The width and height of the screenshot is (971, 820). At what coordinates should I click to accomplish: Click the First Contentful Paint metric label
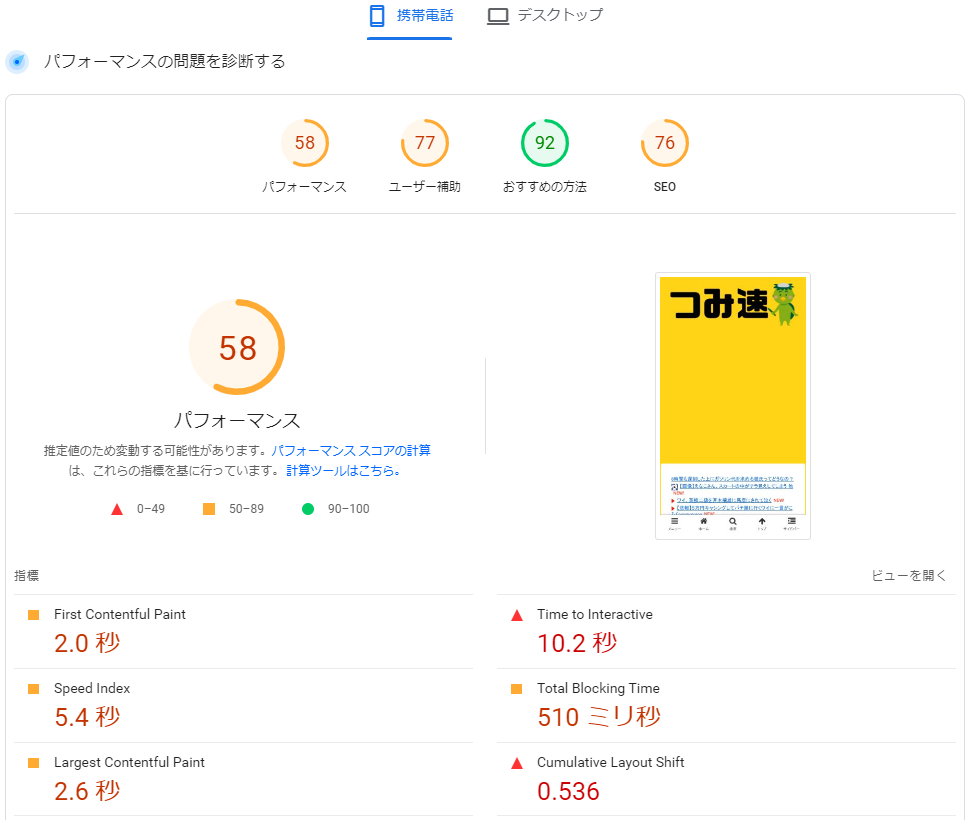point(120,614)
